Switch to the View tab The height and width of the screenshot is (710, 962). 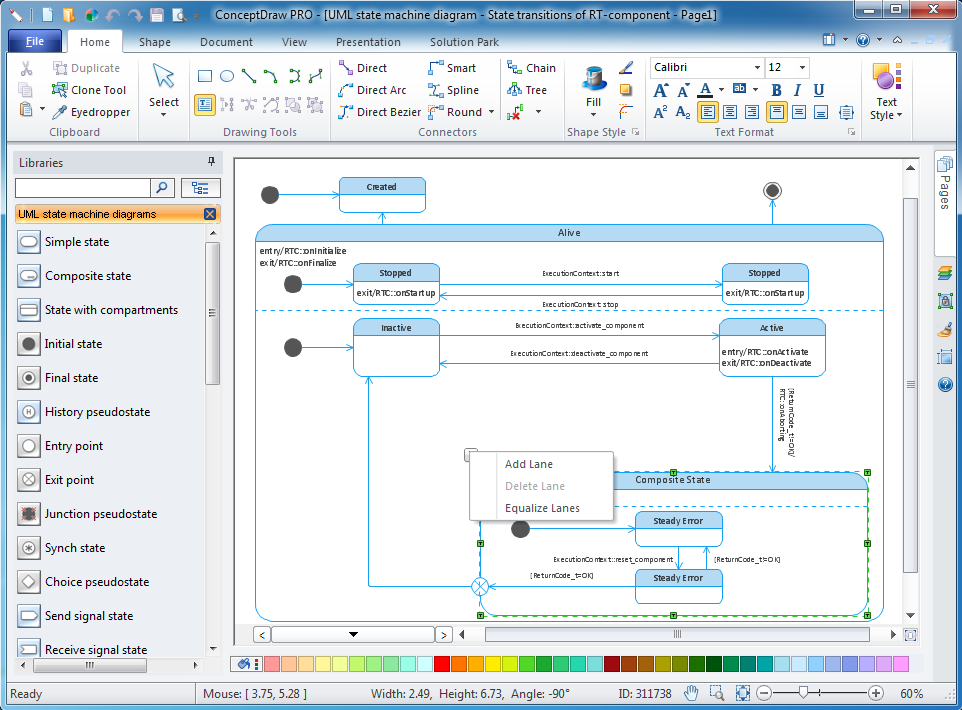(x=294, y=42)
